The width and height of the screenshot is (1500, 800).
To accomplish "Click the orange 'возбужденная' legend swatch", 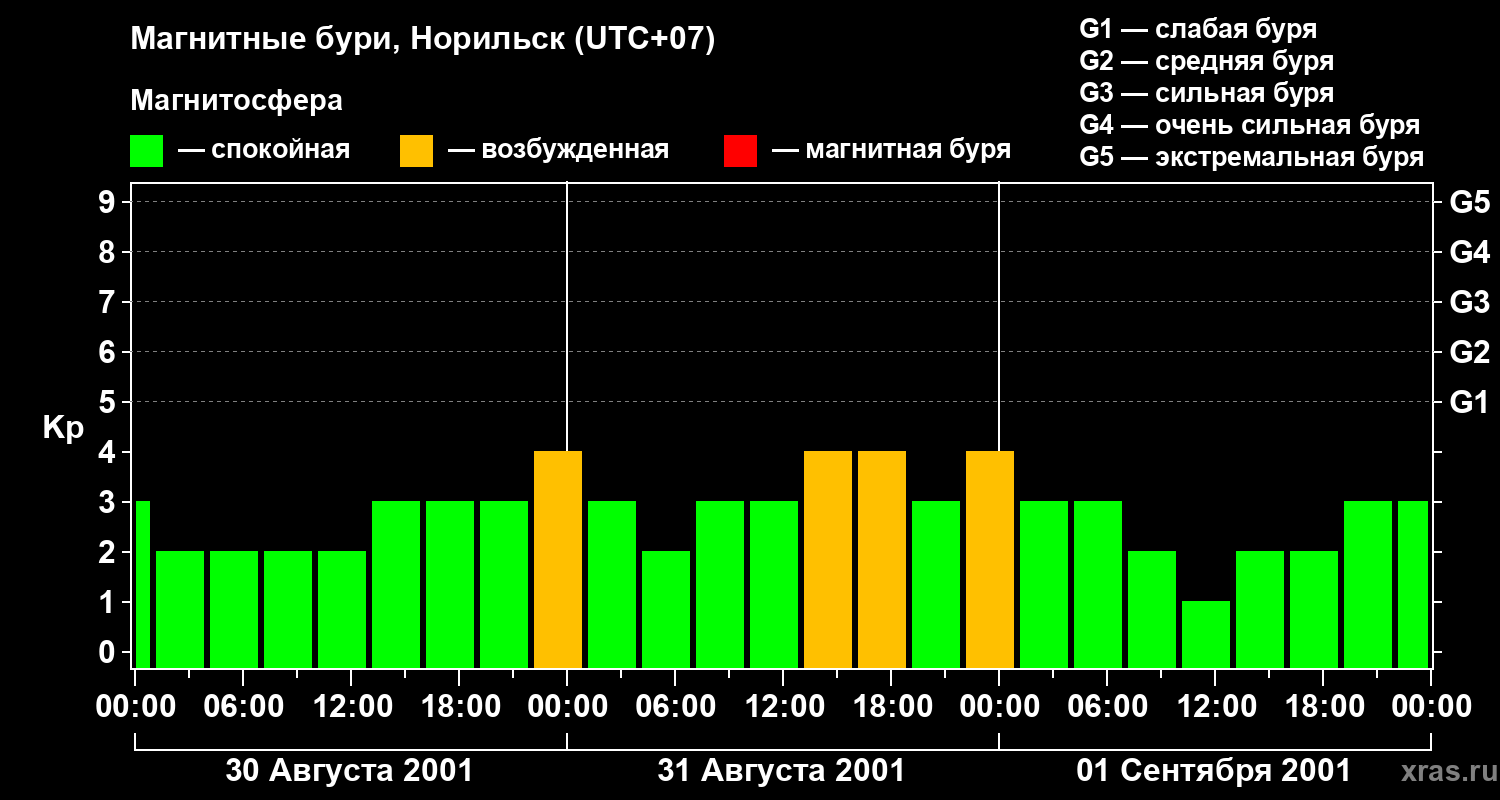I will [x=416, y=151].
